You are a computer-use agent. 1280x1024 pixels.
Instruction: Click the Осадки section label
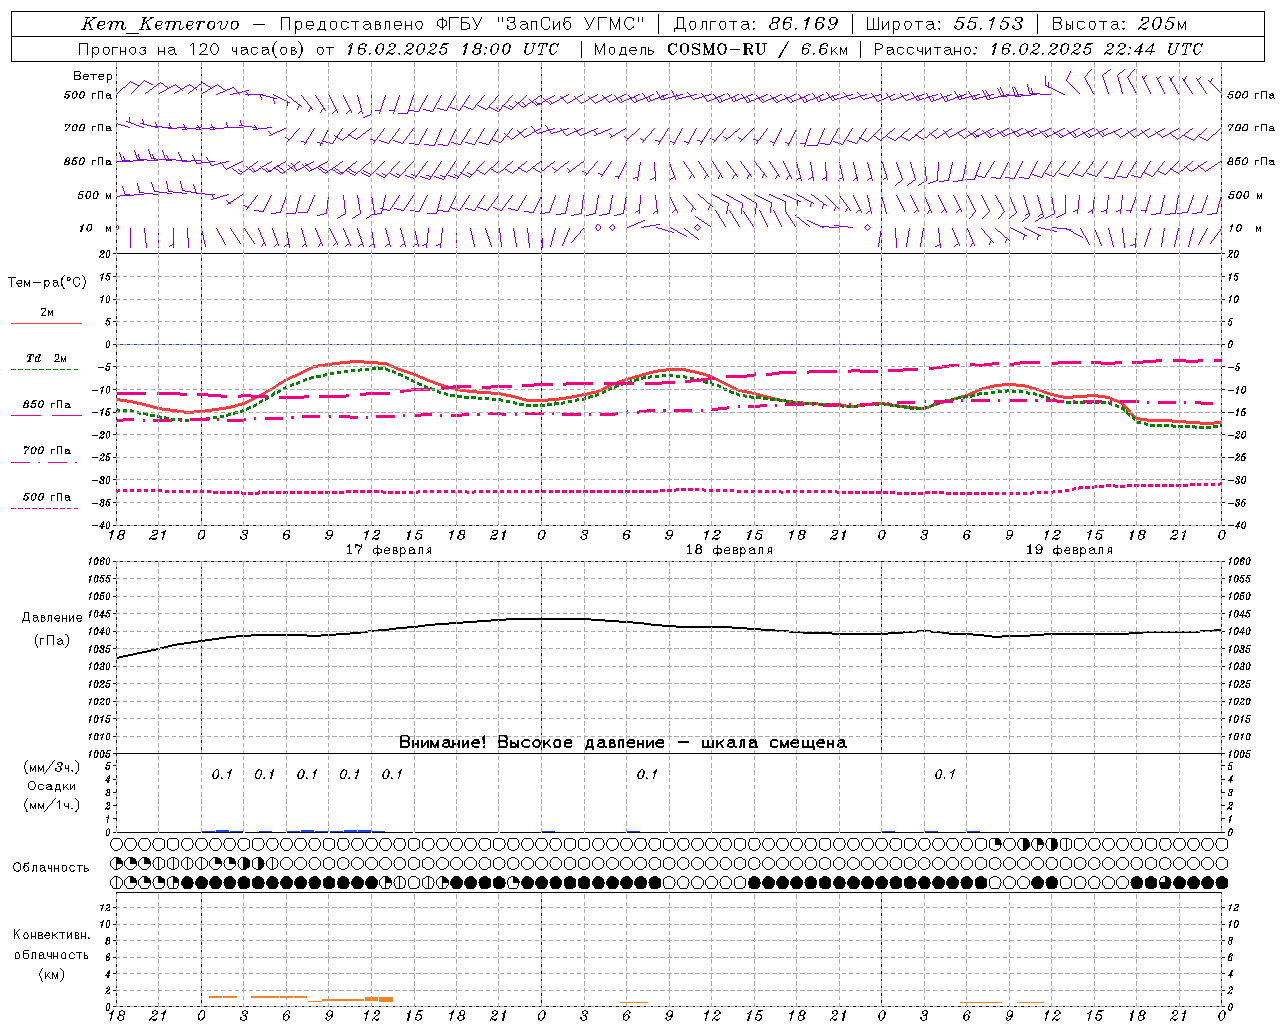(52, 786)
